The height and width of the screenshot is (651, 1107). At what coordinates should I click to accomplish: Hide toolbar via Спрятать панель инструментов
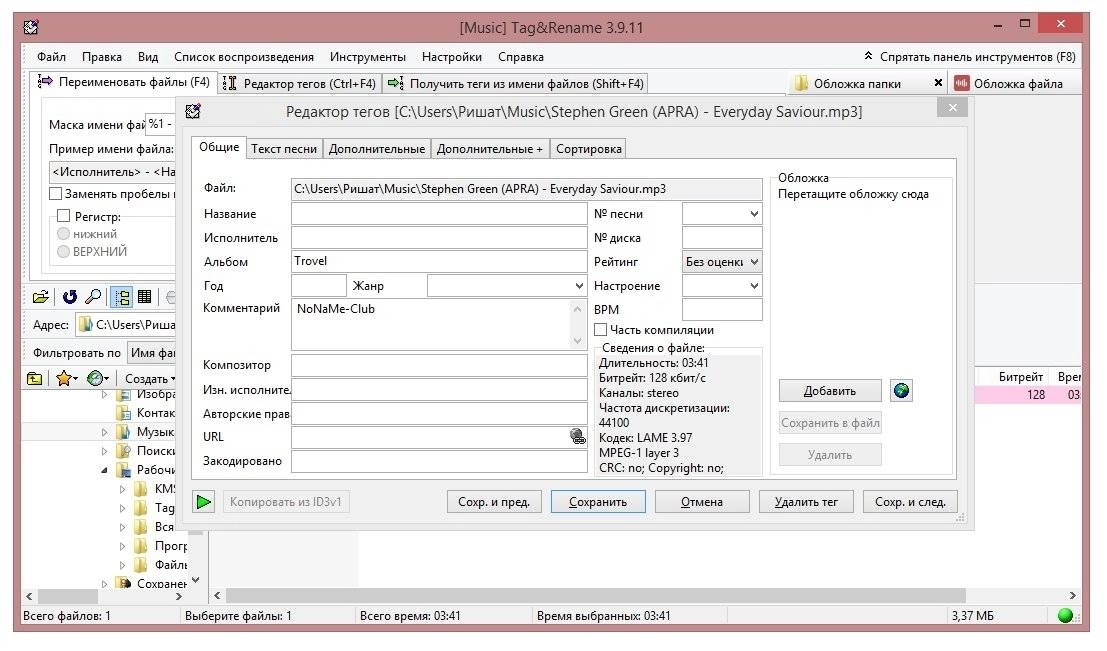[970, 56]
